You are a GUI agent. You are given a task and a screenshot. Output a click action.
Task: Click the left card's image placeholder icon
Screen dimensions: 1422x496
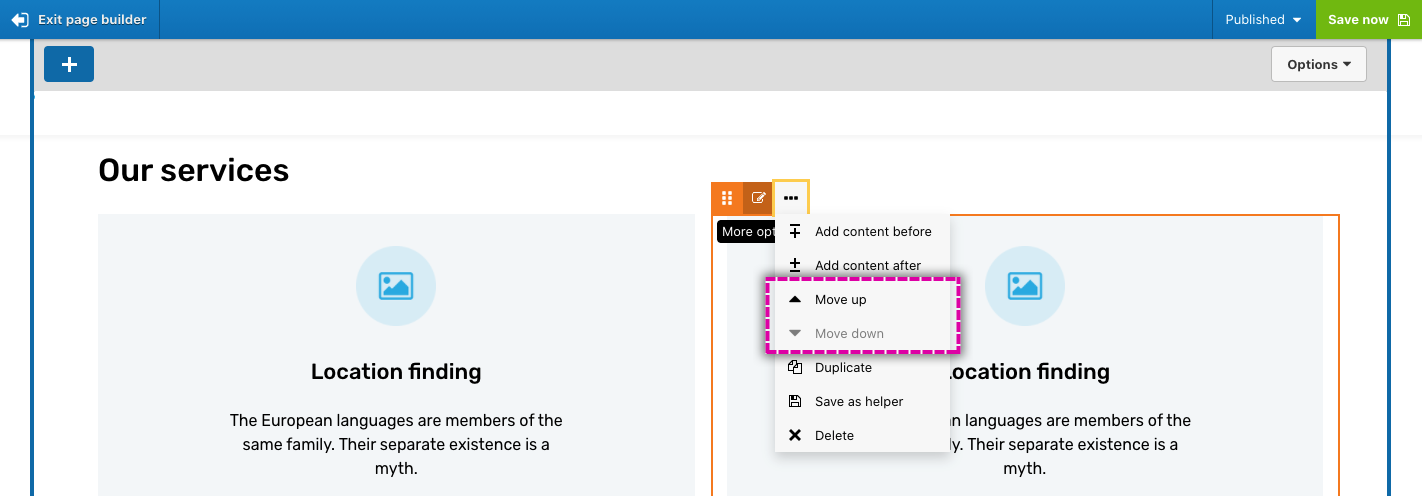[396, 286]
